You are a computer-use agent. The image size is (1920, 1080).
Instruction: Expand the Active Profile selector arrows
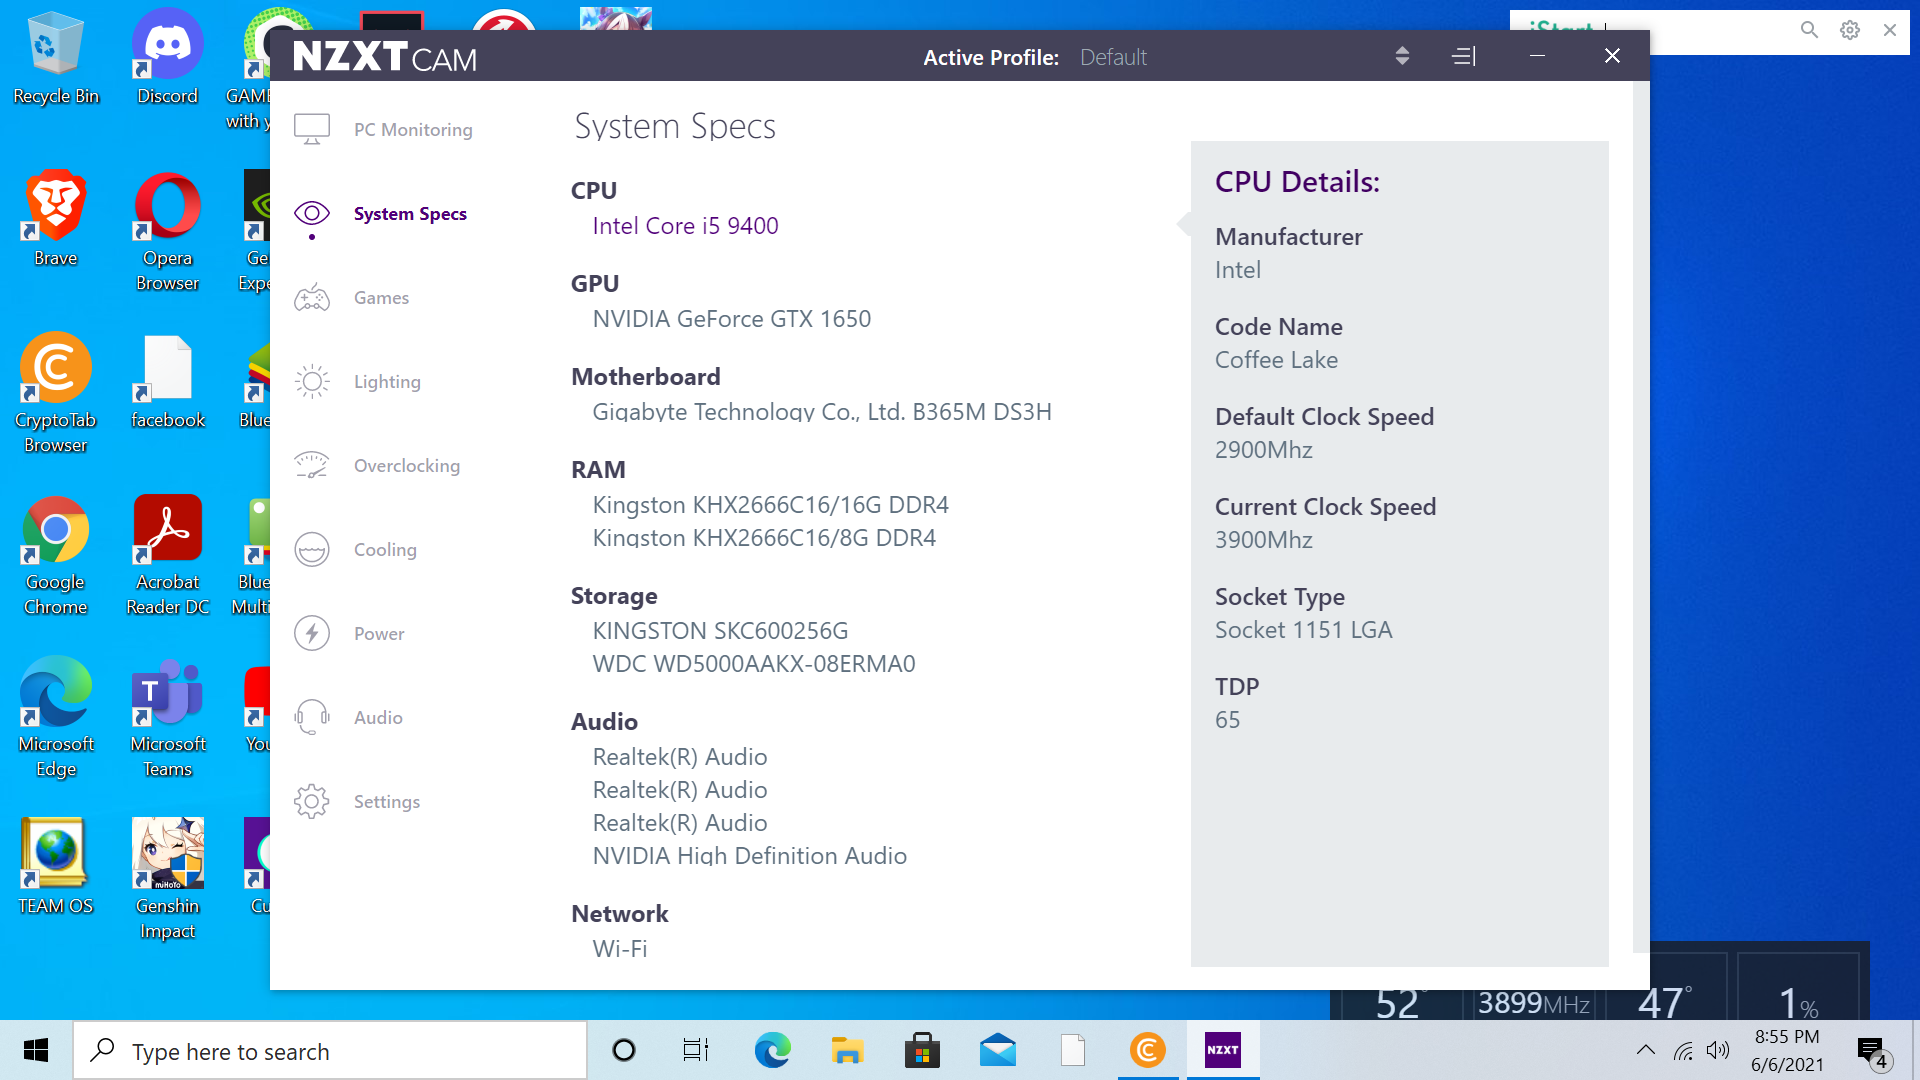(x=1402, y=56)
